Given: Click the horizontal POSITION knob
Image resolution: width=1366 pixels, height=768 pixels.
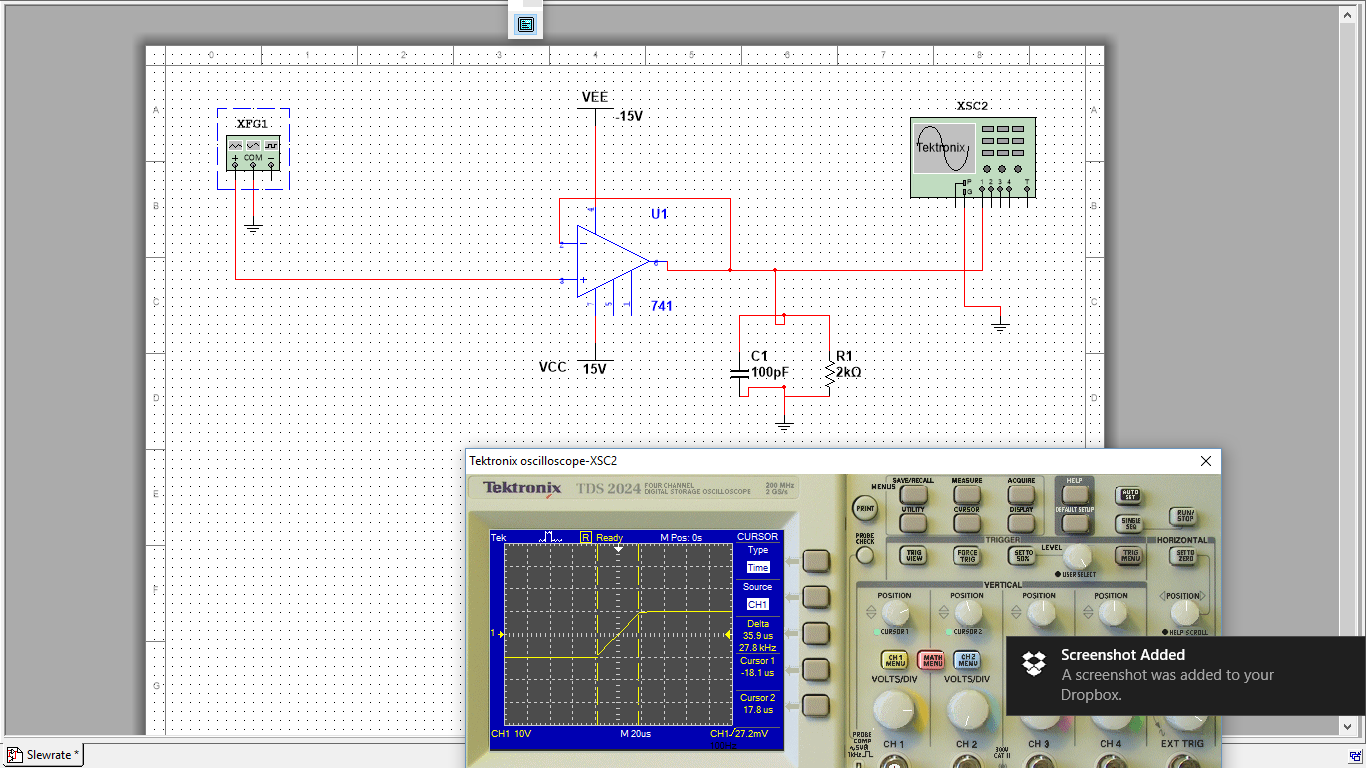Looking at the screenshot, I should tap(1185, 613).
